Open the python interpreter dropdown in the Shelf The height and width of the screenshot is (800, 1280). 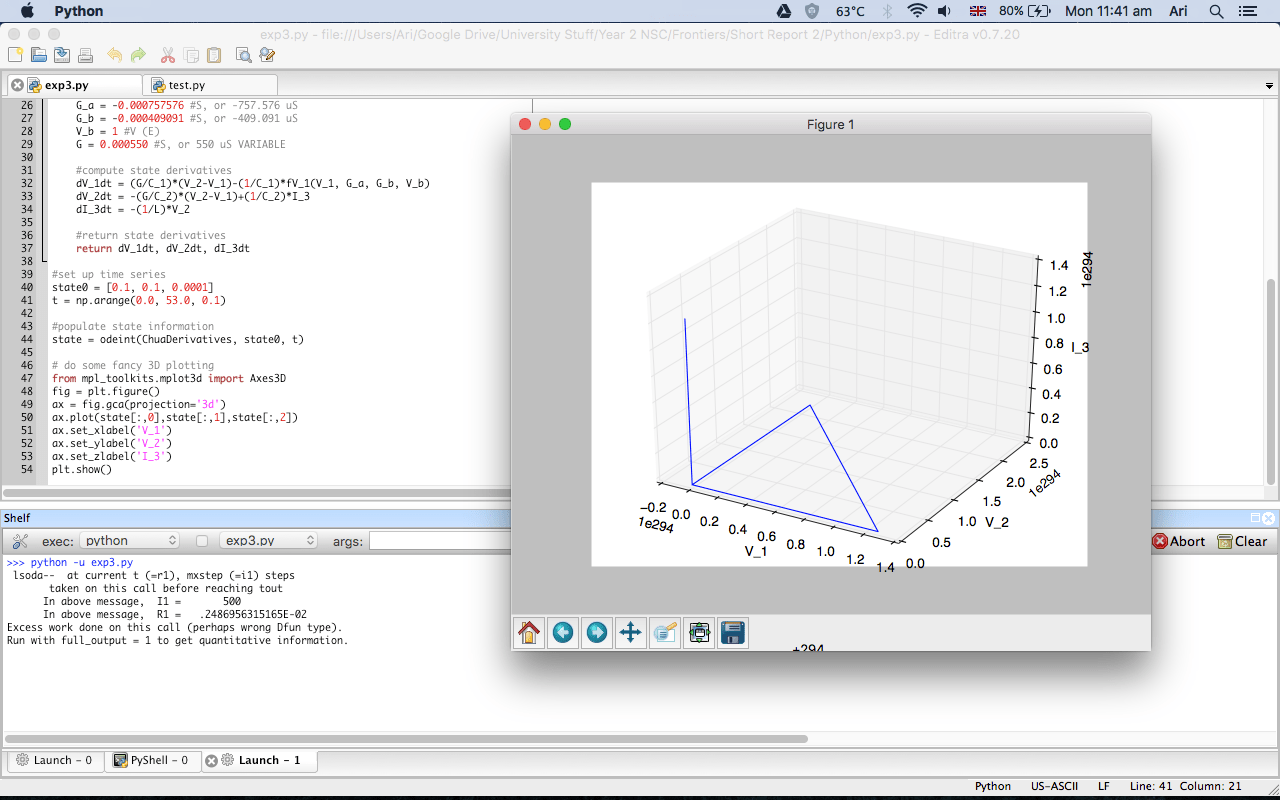[130, 540]
